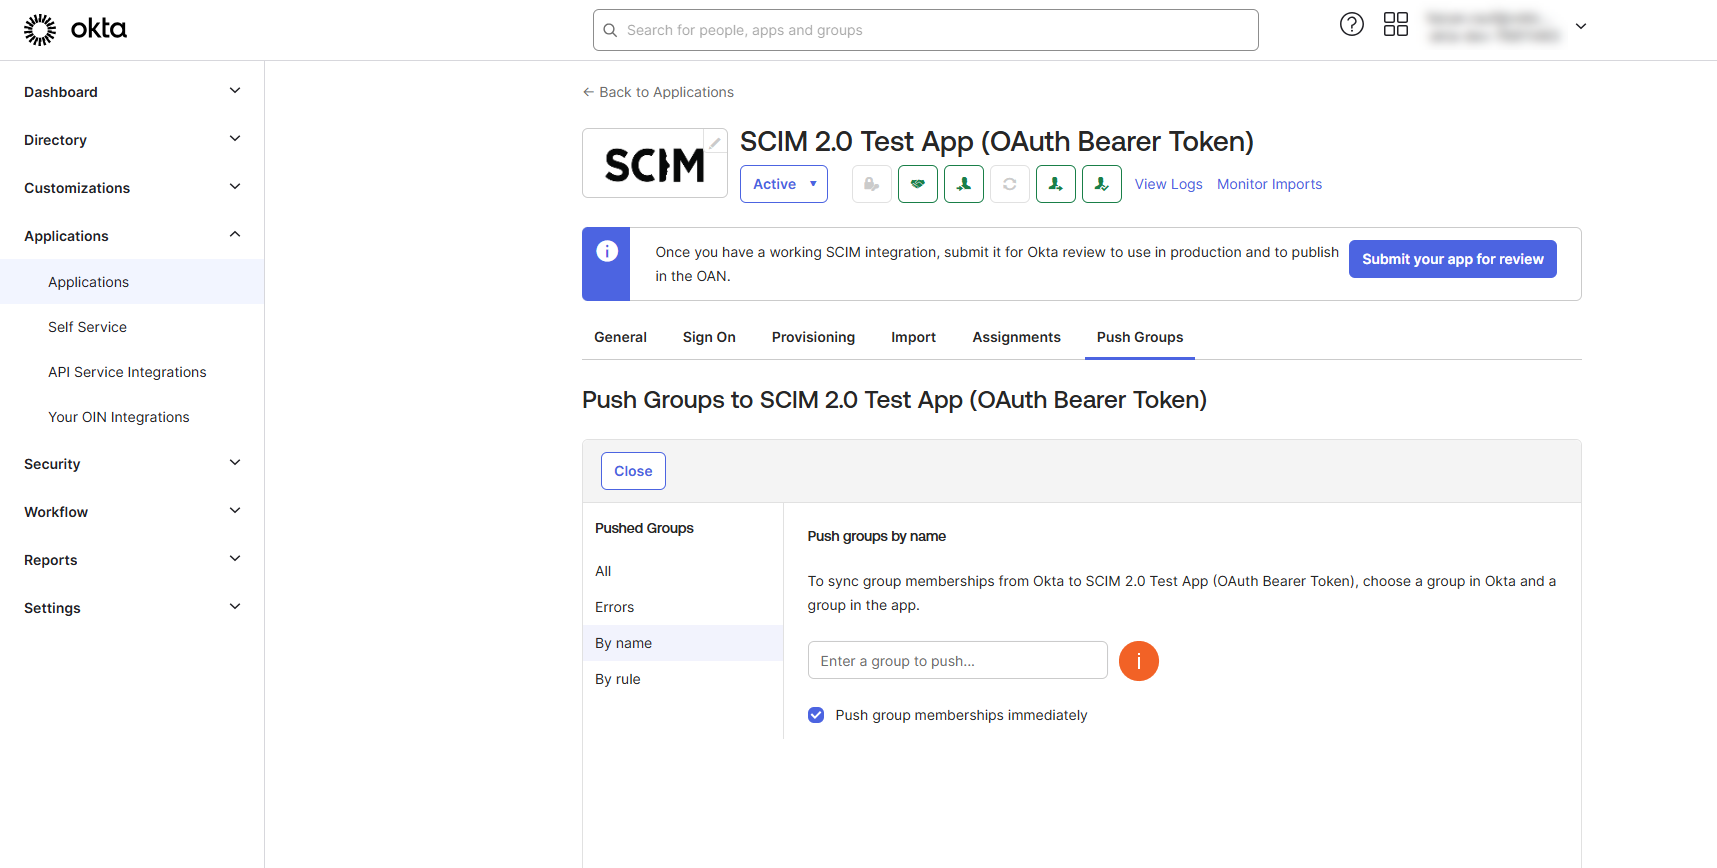Click the pencil icon to edit SCIM logo

[x=715, y=143]
